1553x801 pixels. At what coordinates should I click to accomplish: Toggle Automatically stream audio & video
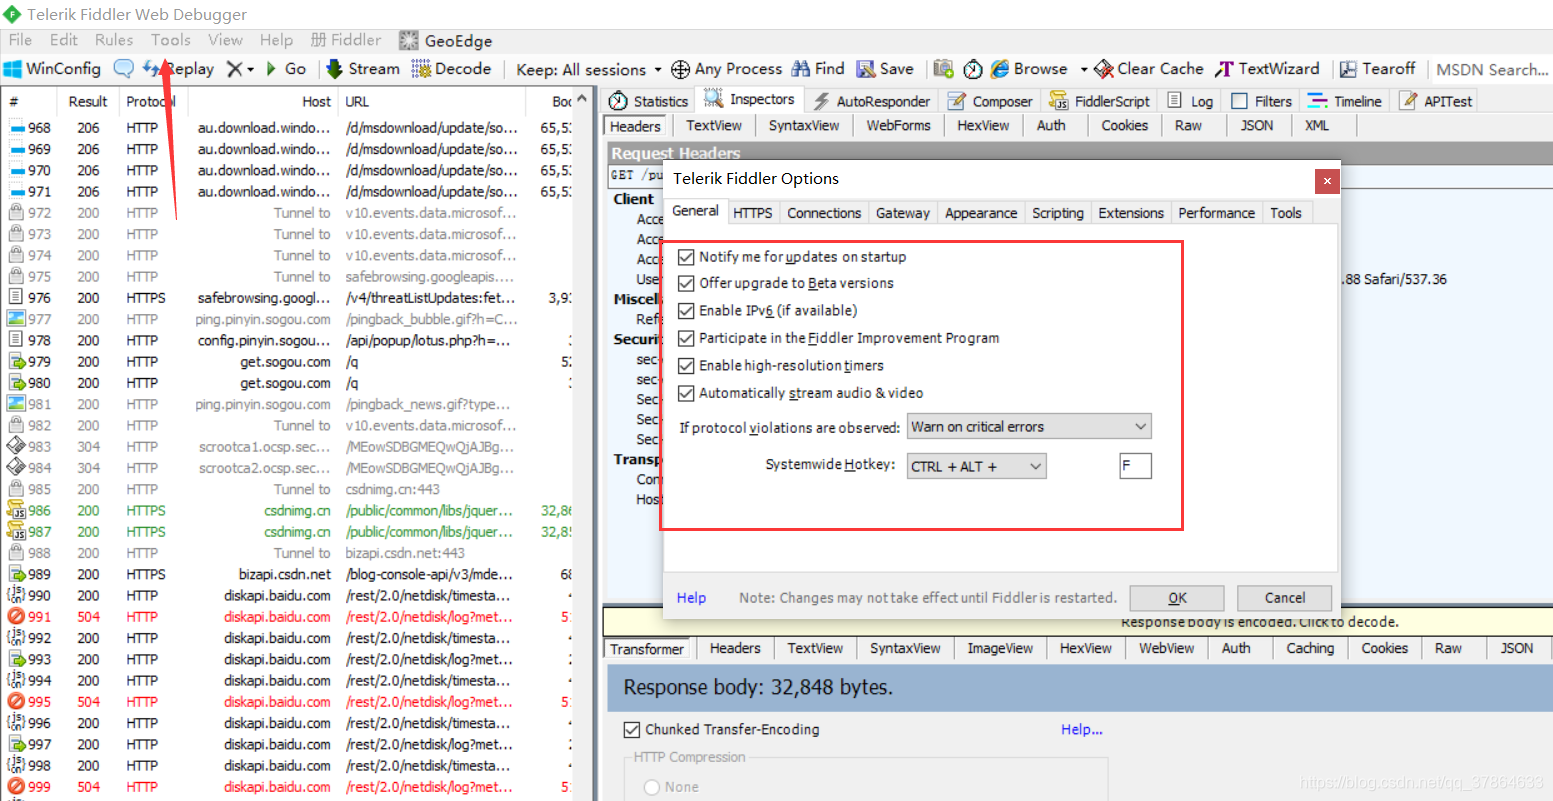pyautogui.click(x=686, y=394)
